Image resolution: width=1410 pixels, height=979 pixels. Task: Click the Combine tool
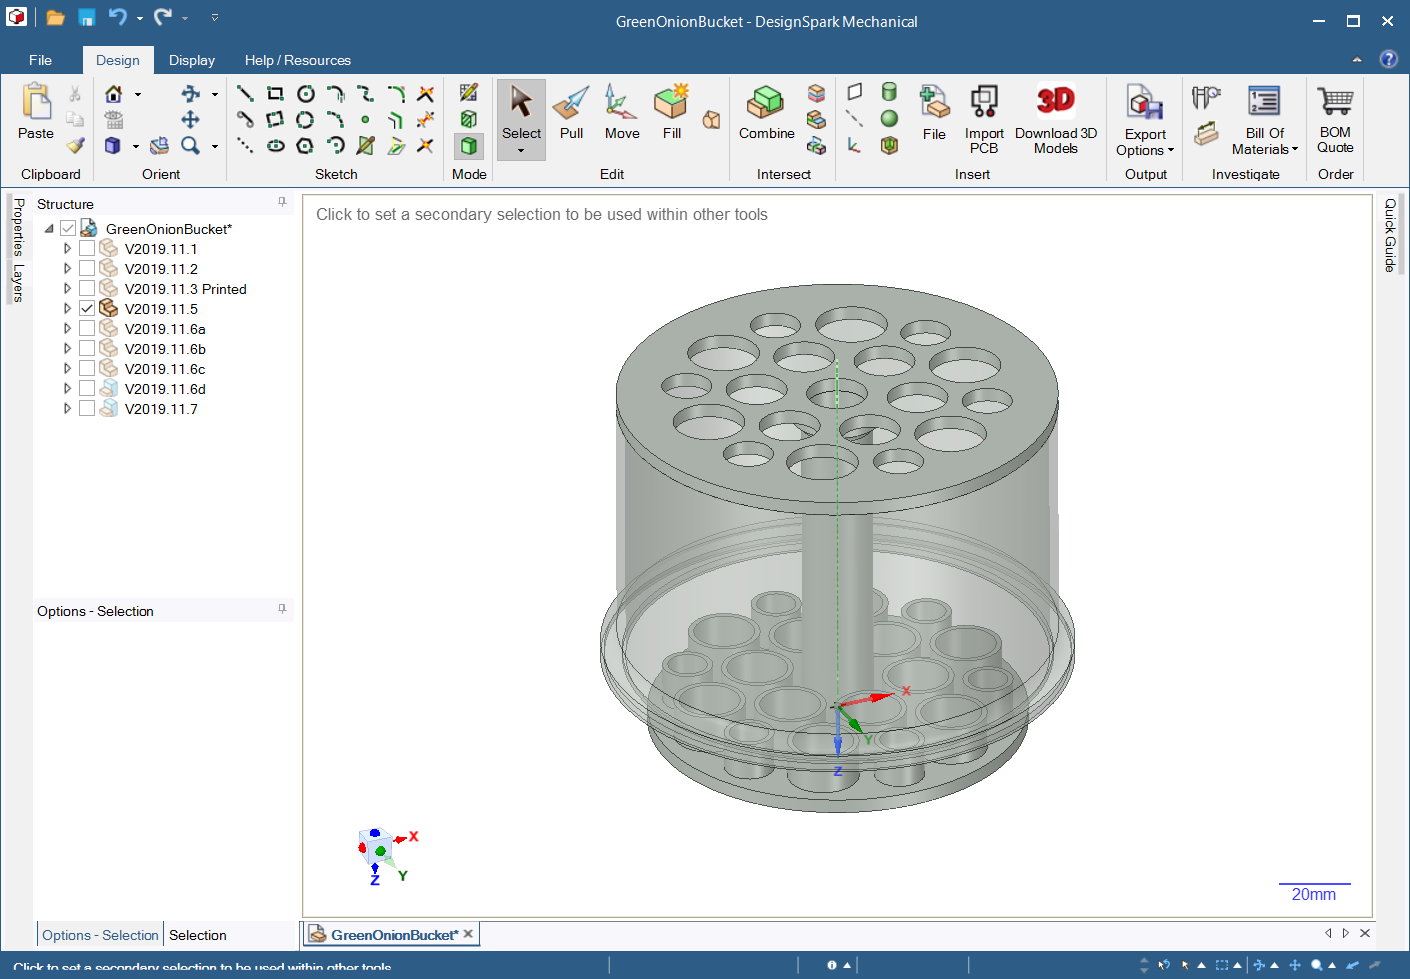click(767, 112)
